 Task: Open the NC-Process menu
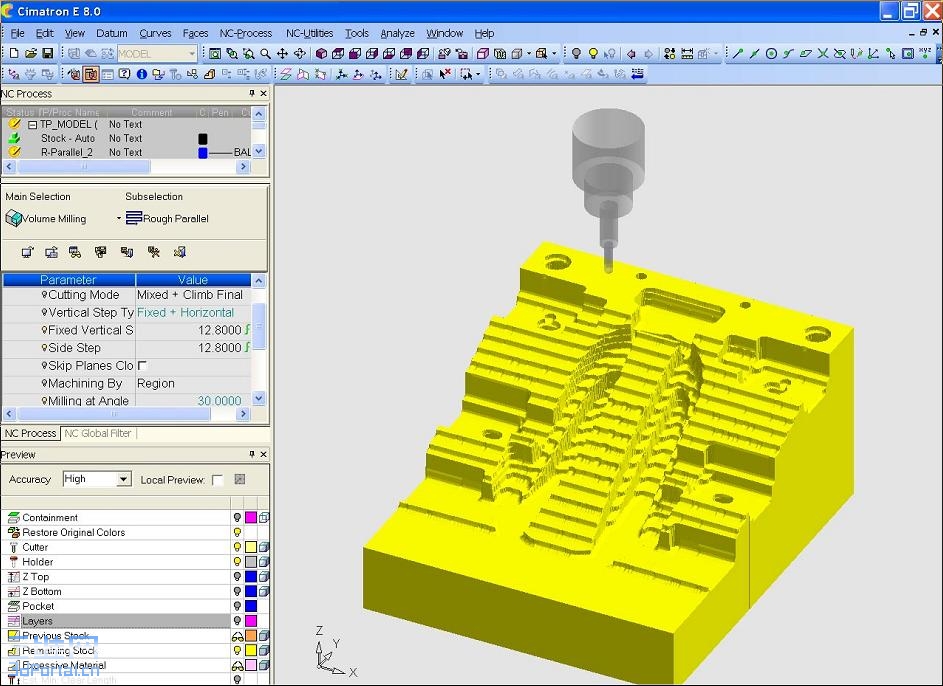tap(245, 33)
